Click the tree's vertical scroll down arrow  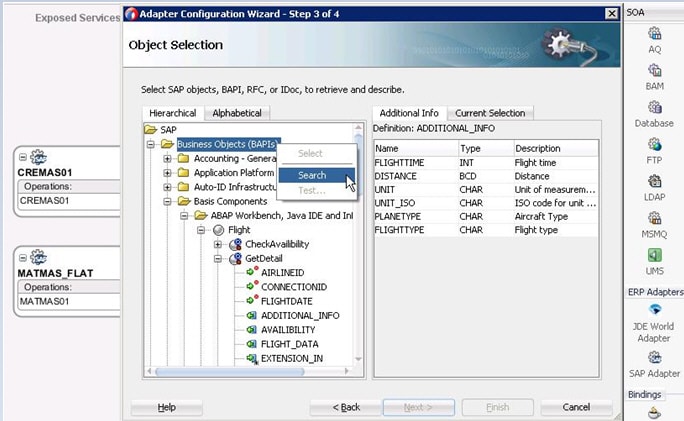tap(358, 359)
